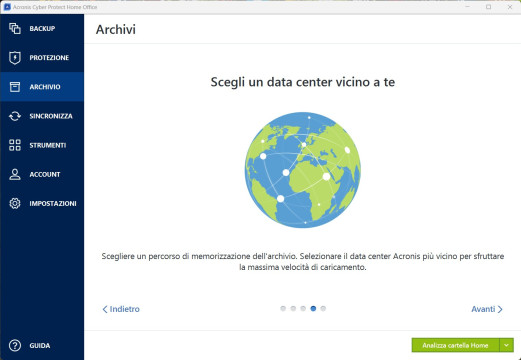Image resolution: width=521 pixels, height=360 pixels.
Task: Jump to third page indicator dot
Action: click(303, 308)
